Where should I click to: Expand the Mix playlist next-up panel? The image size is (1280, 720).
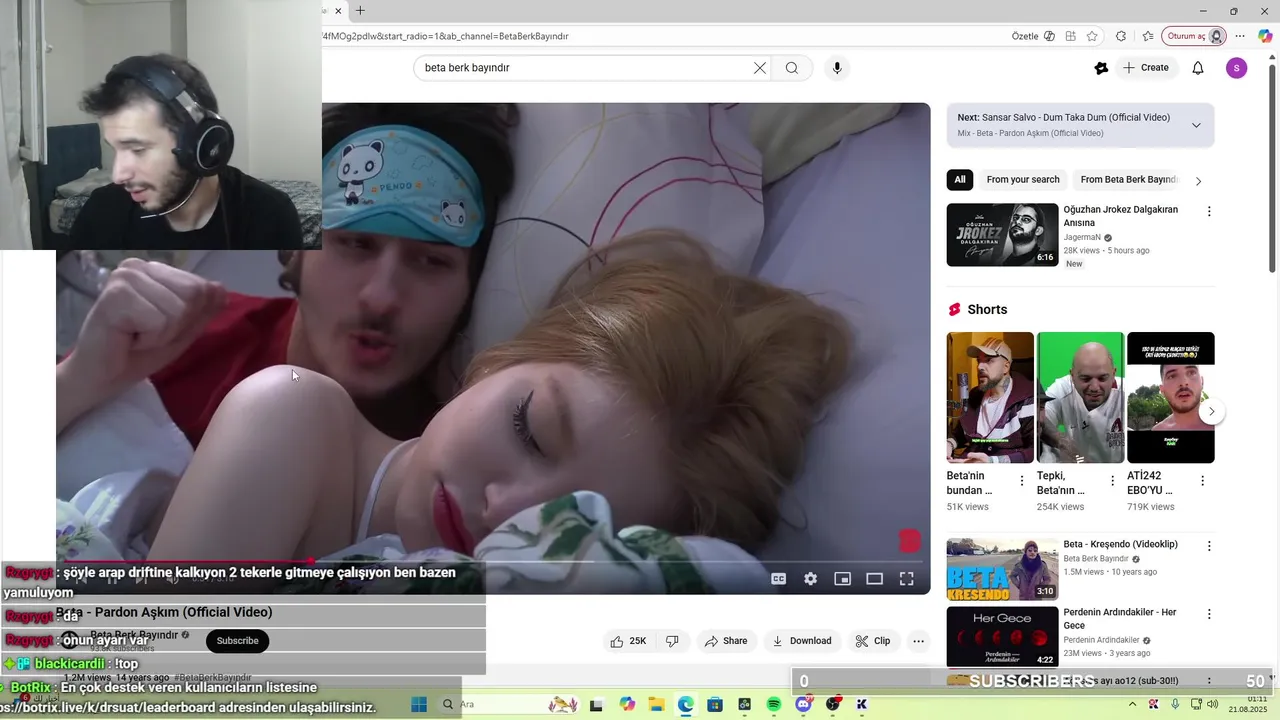1196,125
